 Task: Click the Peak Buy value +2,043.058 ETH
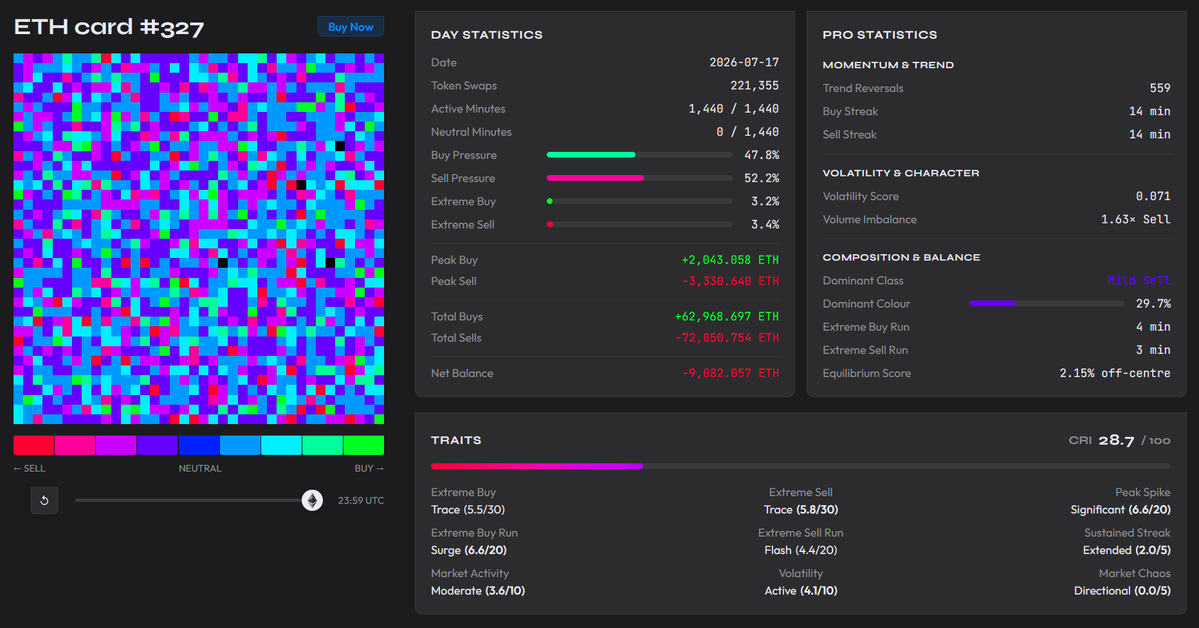(730, 260)
